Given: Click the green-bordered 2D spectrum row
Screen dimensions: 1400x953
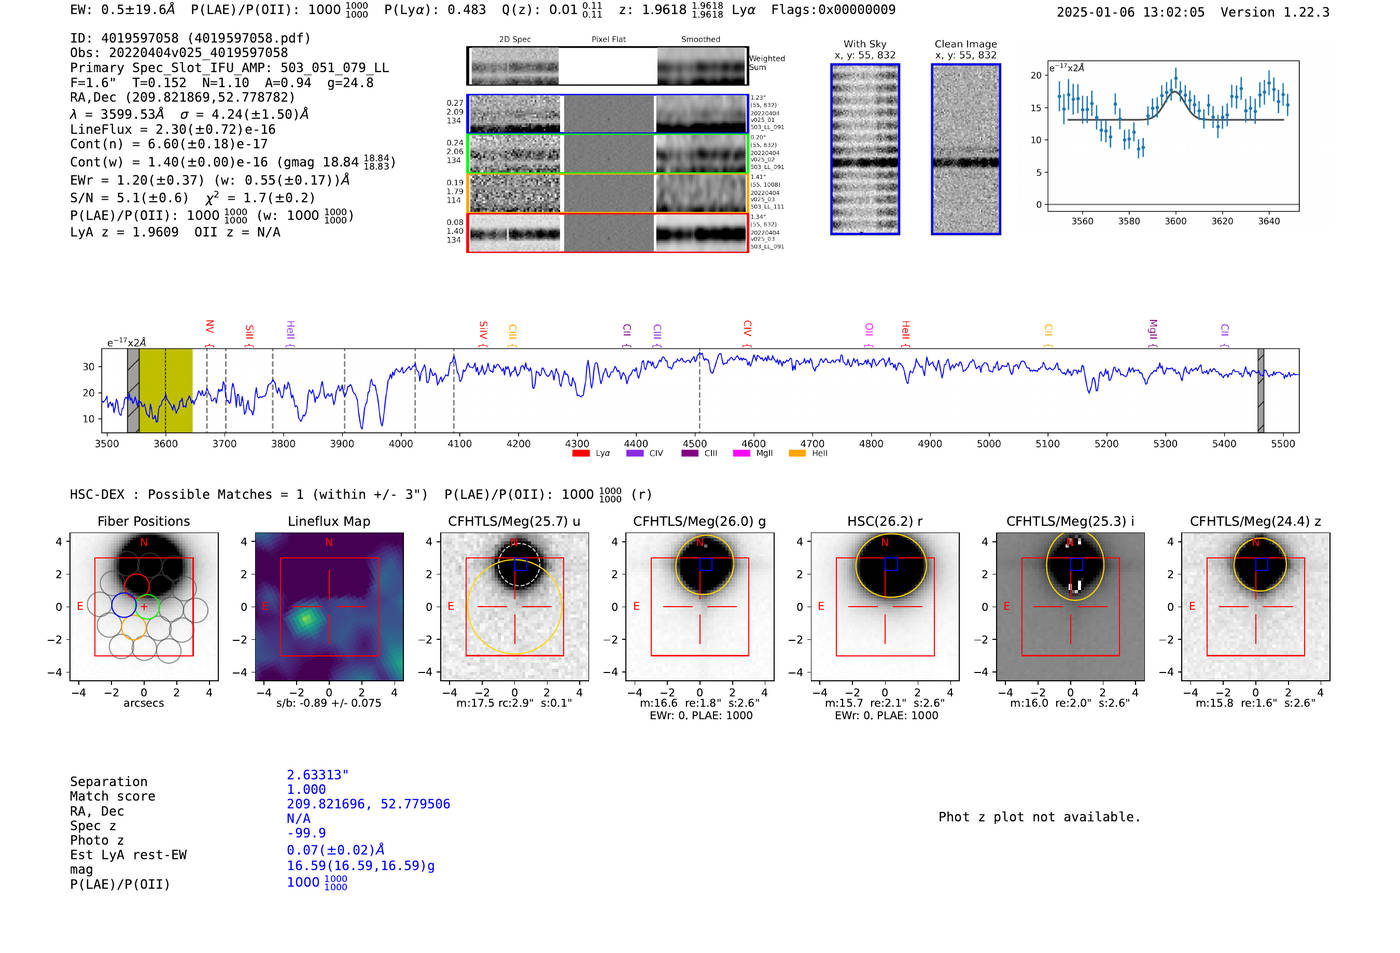Looking at the screenshot, I should 608,154.
